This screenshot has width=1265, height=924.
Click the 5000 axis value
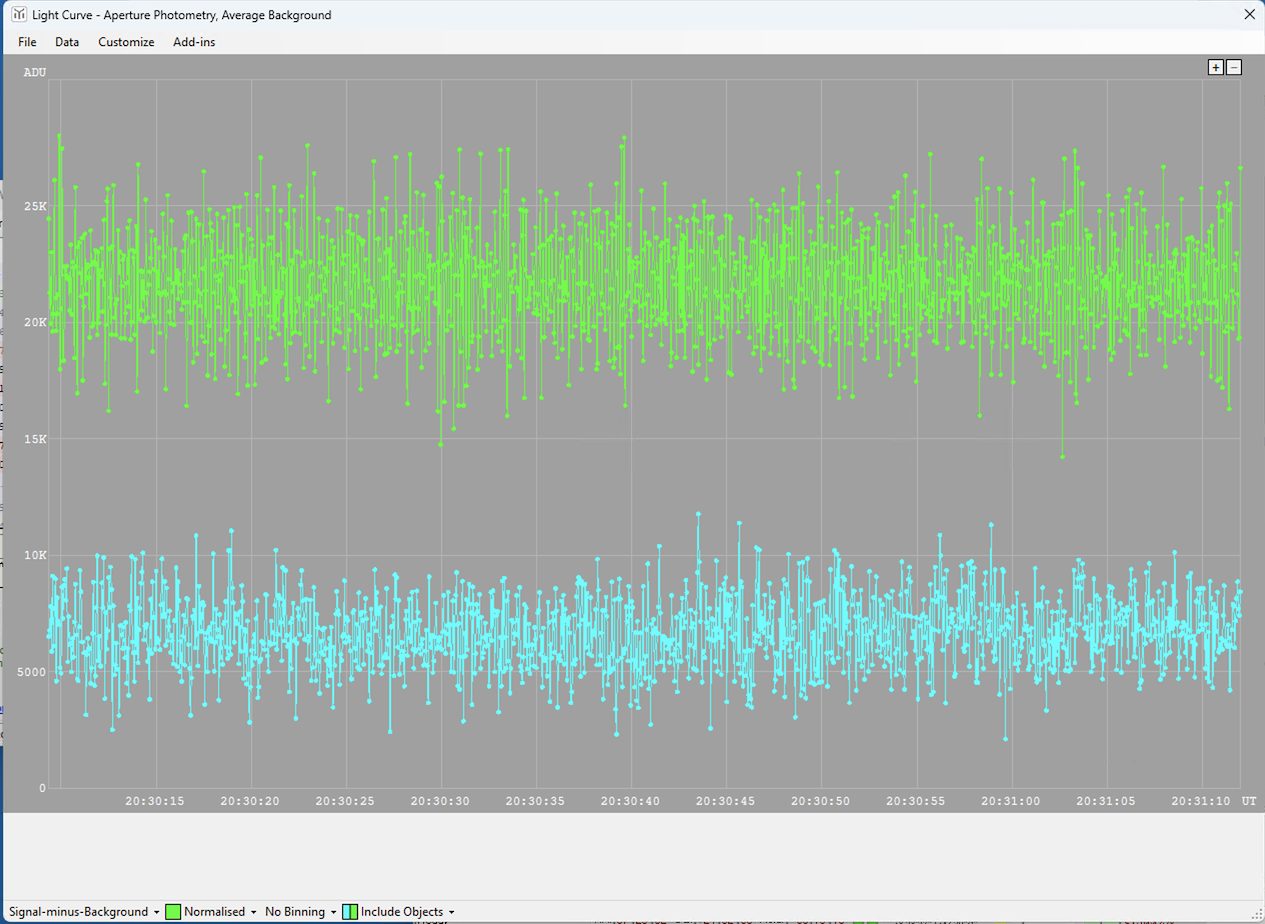[x=31, y=672]
